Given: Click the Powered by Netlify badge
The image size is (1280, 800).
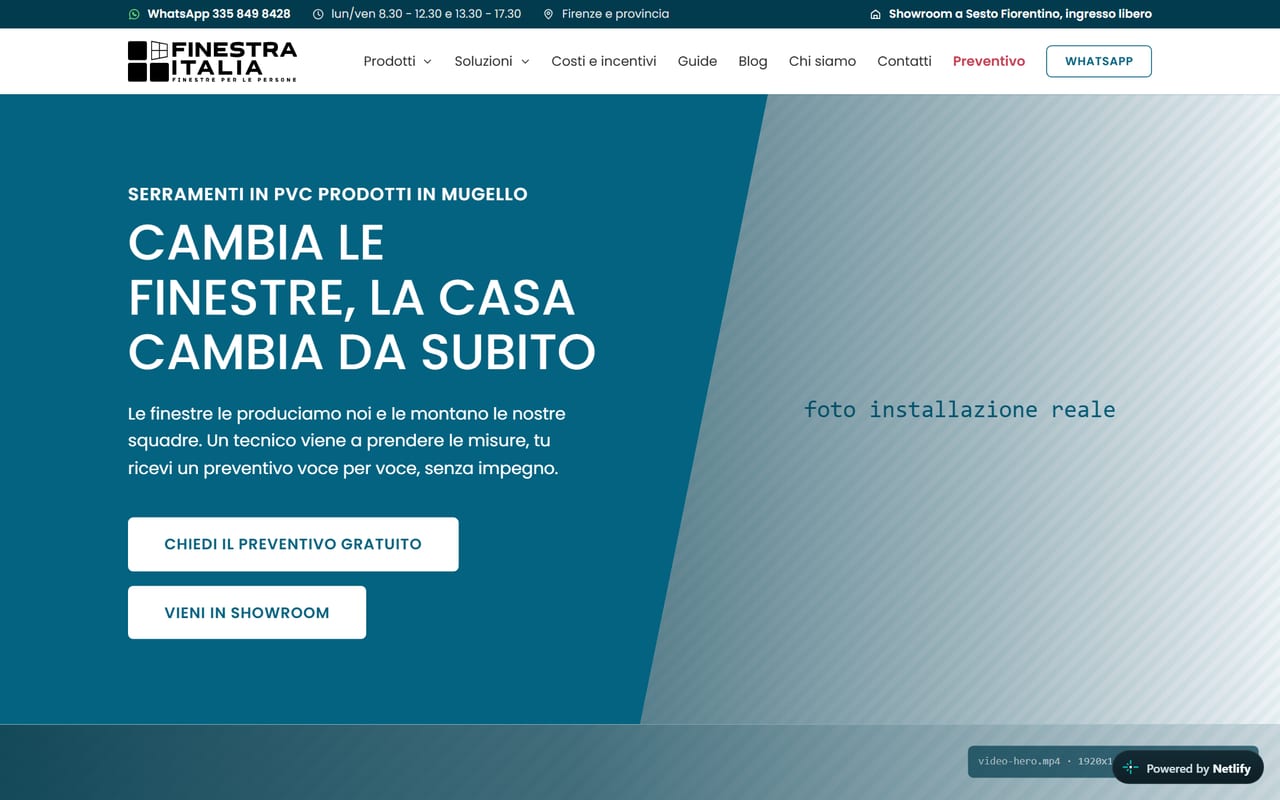Looking at the screenshot, I should (1187, 768).
